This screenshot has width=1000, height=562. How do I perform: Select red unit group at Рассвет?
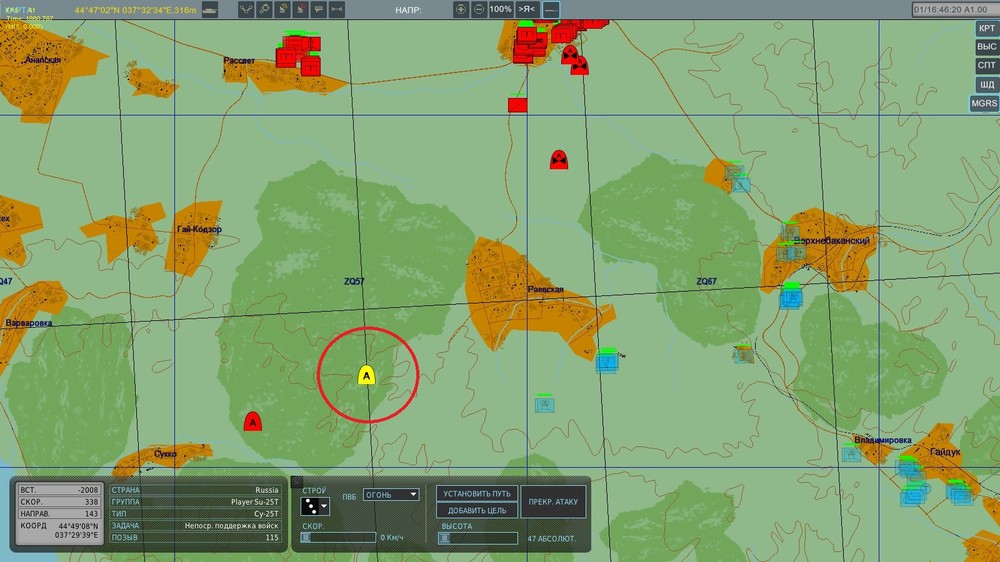click(298, 53)
